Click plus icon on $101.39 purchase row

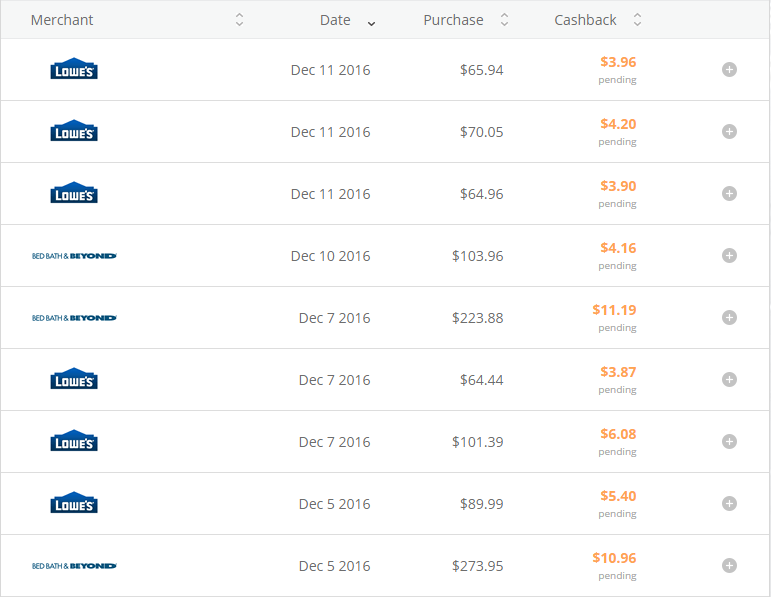pos(729,442)
